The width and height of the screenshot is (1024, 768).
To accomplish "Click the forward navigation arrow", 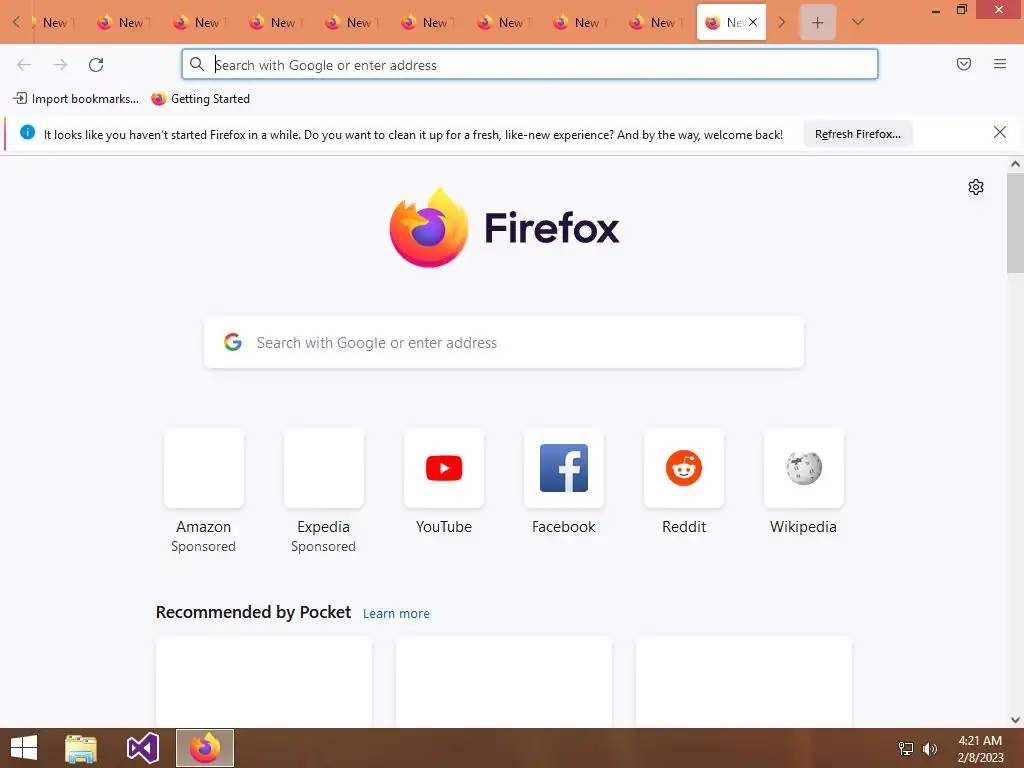I will (60, 65).
